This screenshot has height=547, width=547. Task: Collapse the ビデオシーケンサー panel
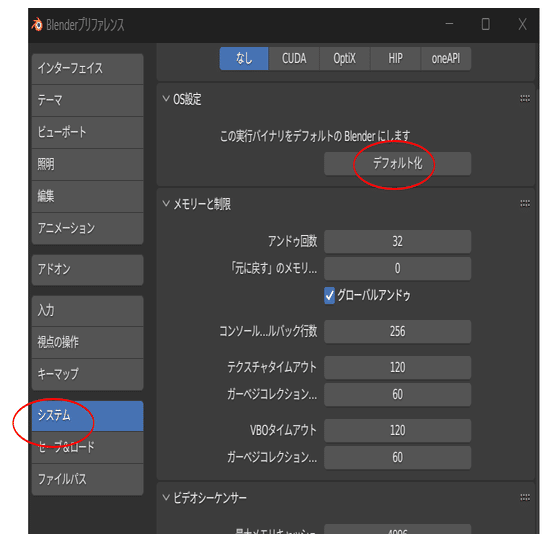[x=166, y=497]
